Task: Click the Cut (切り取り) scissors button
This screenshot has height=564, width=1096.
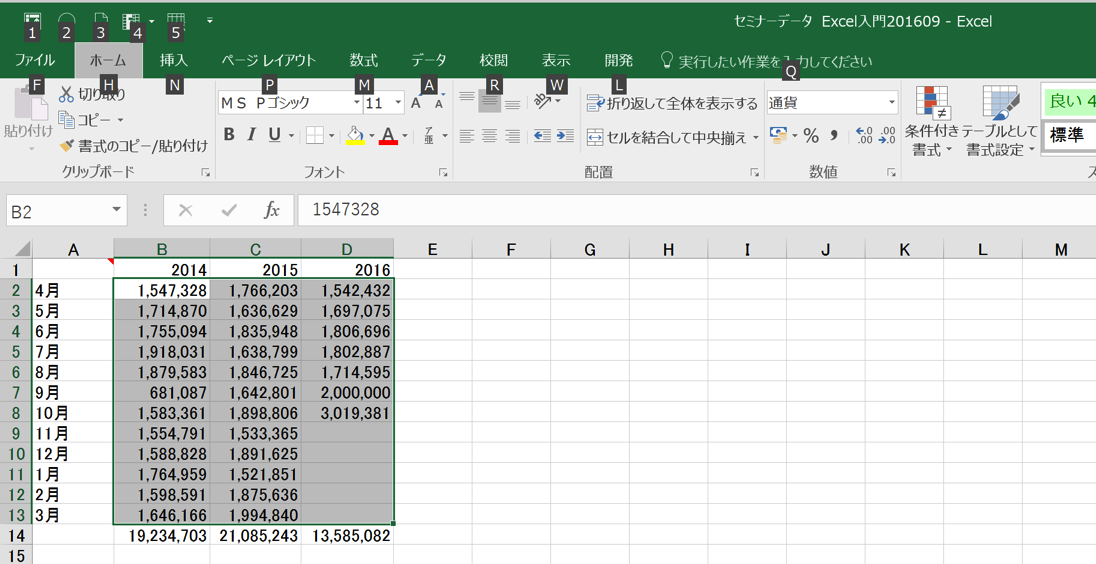Action: [92, 94]
